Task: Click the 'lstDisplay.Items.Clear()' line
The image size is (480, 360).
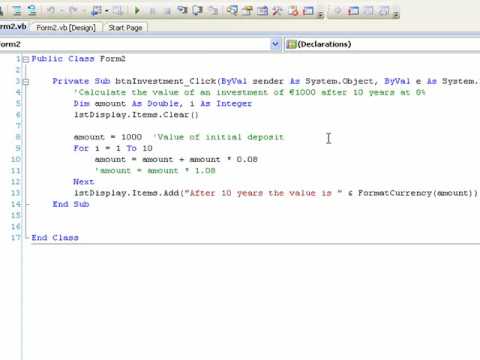Action: (x=136, y=115)
